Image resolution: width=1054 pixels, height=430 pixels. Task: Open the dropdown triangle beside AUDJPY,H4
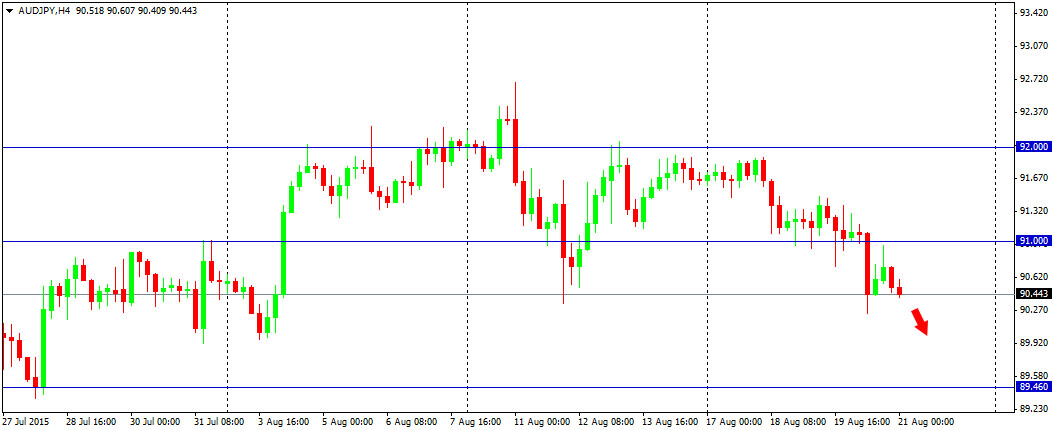click(x=9, y=10)
